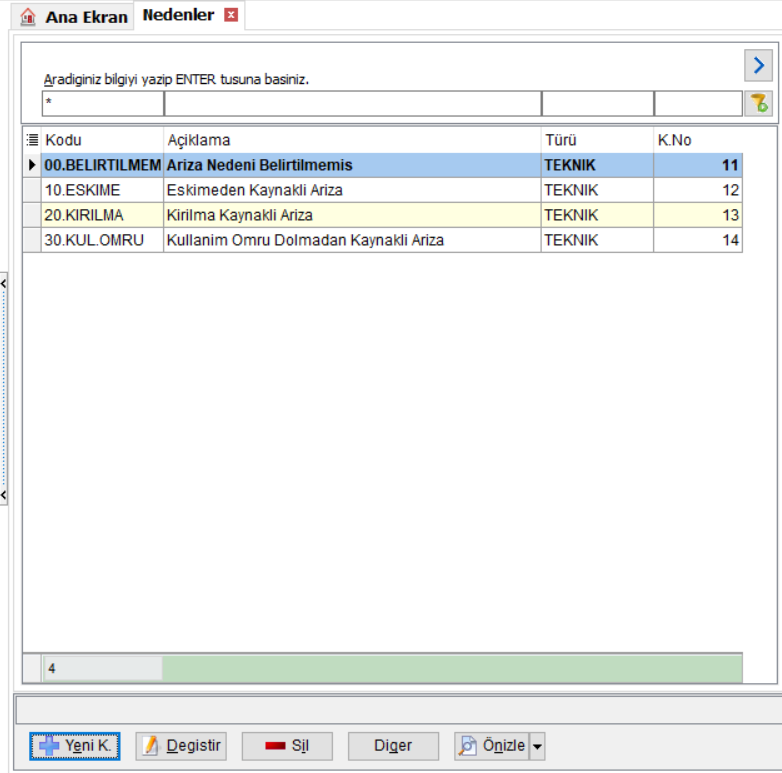
Task: Click the funnel filter icon button
Action: 758,103
